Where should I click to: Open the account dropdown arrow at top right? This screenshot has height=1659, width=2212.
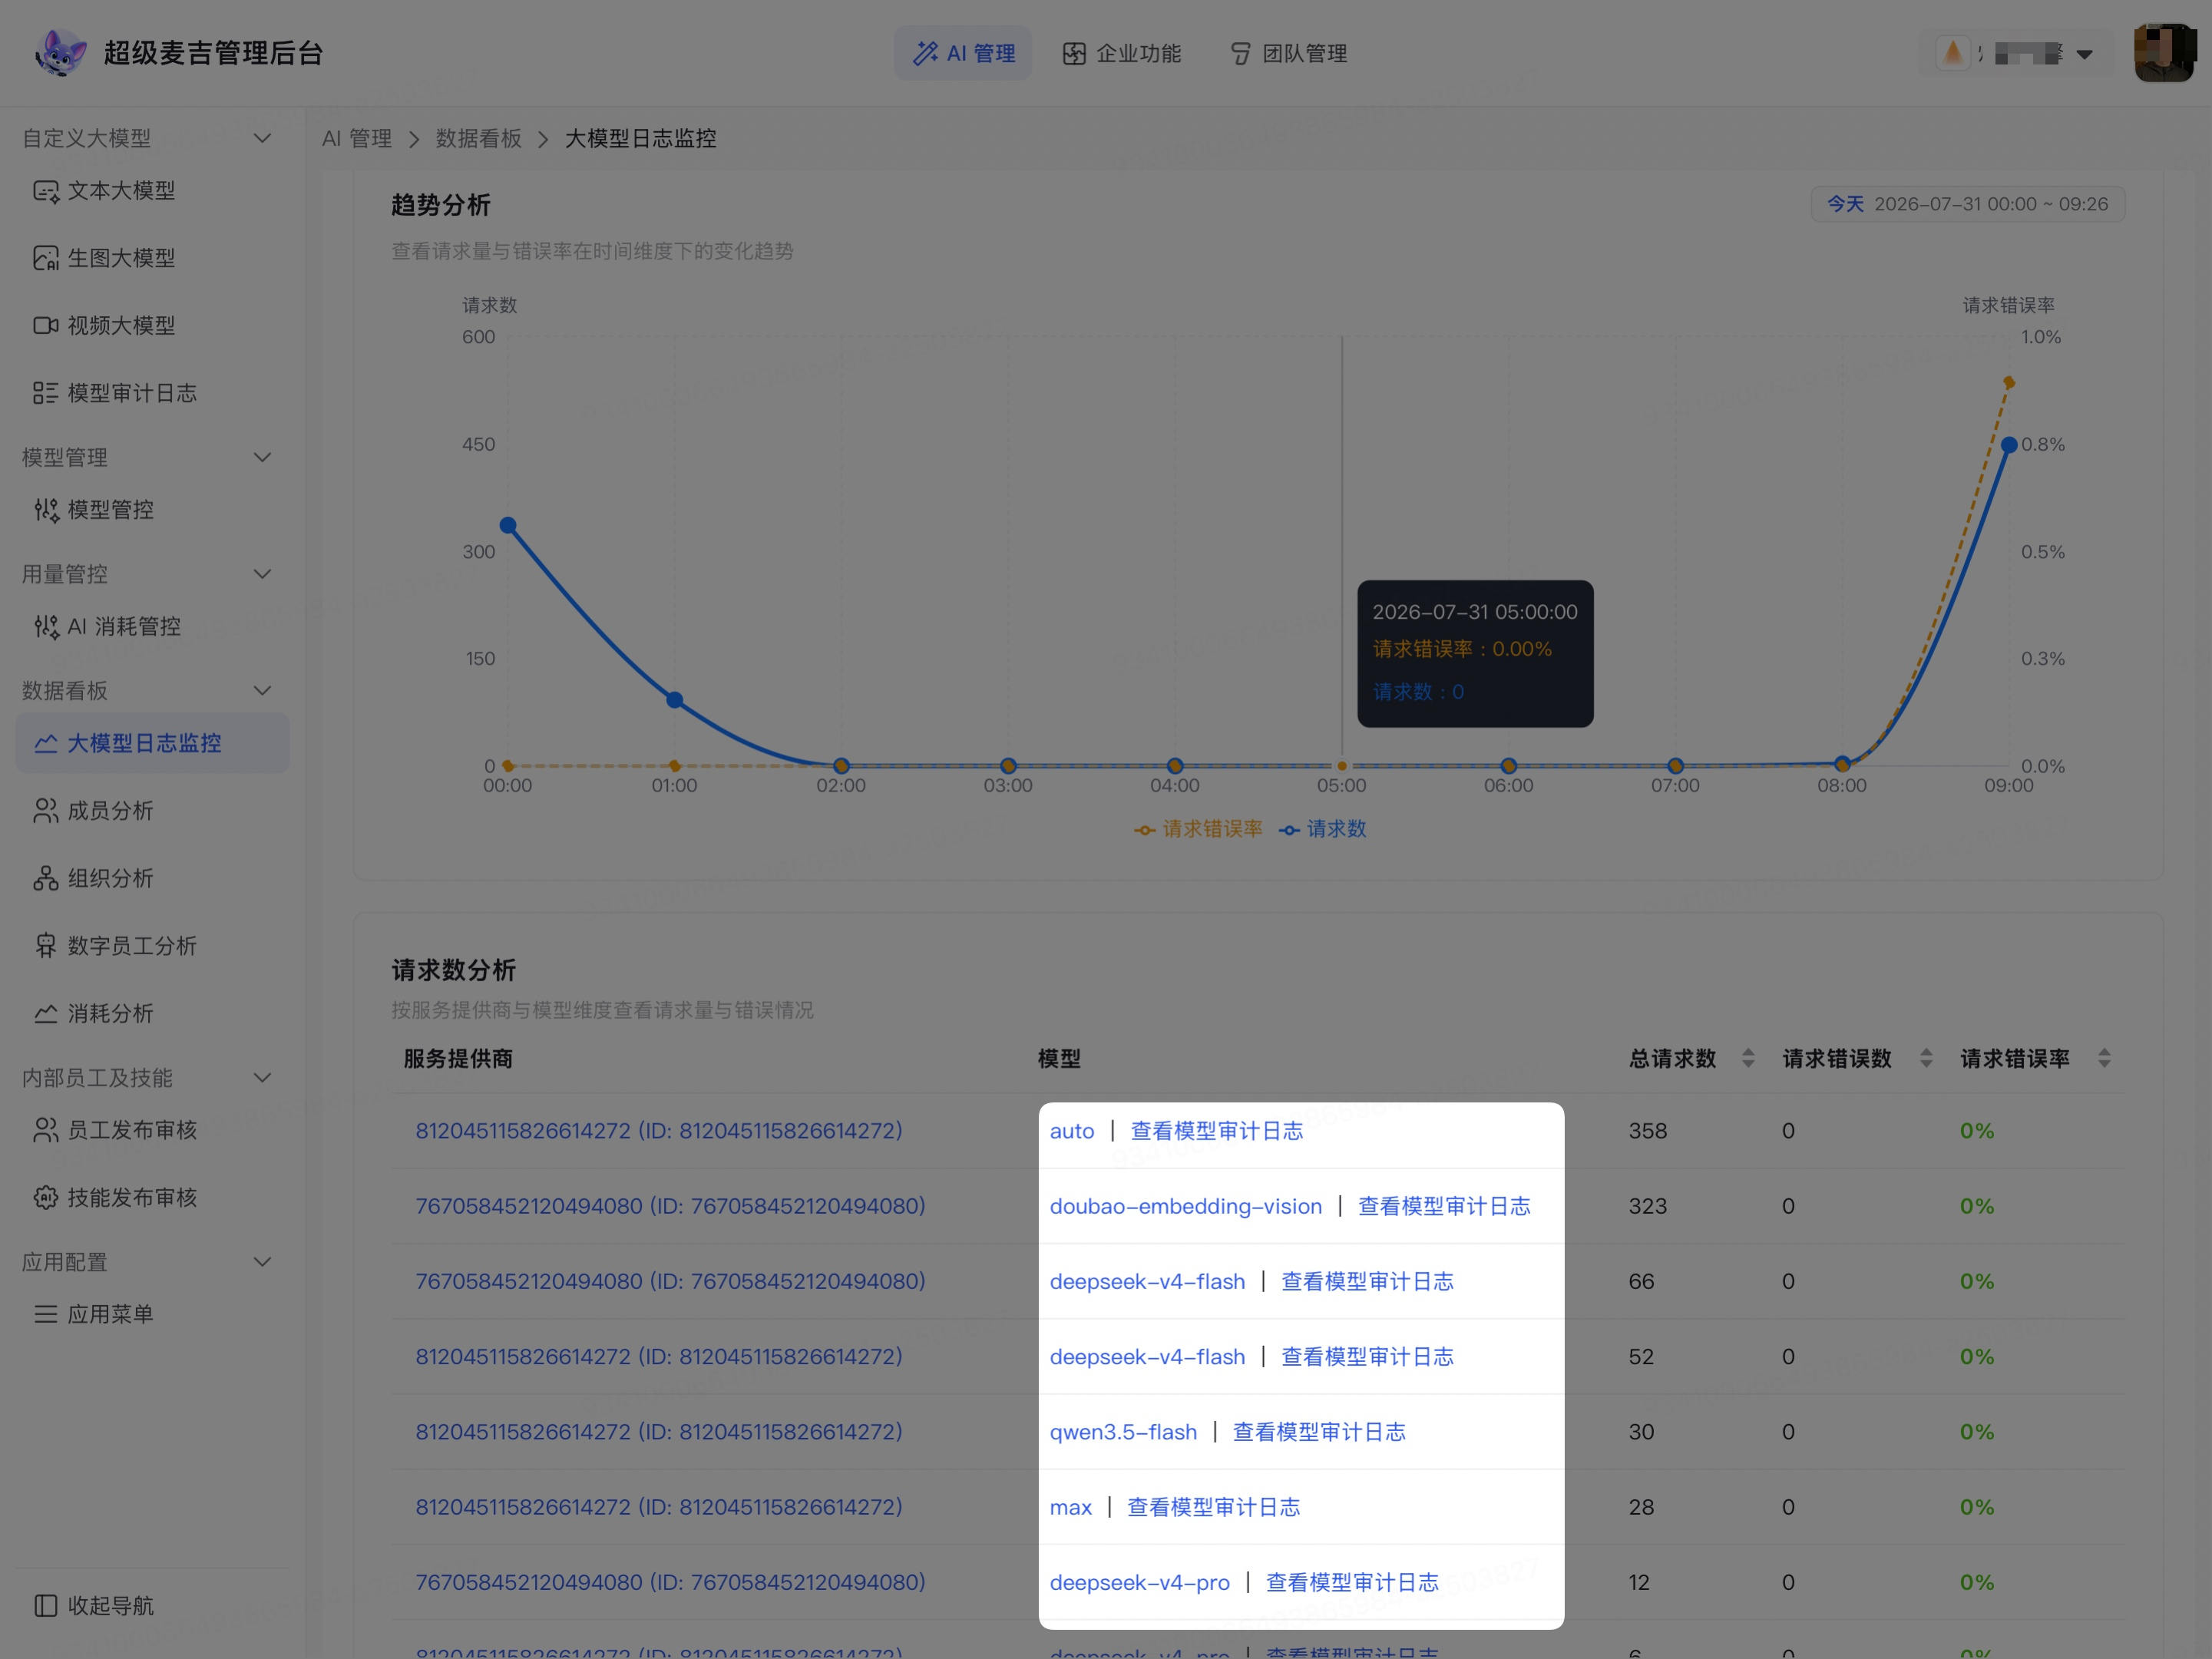2085,54
